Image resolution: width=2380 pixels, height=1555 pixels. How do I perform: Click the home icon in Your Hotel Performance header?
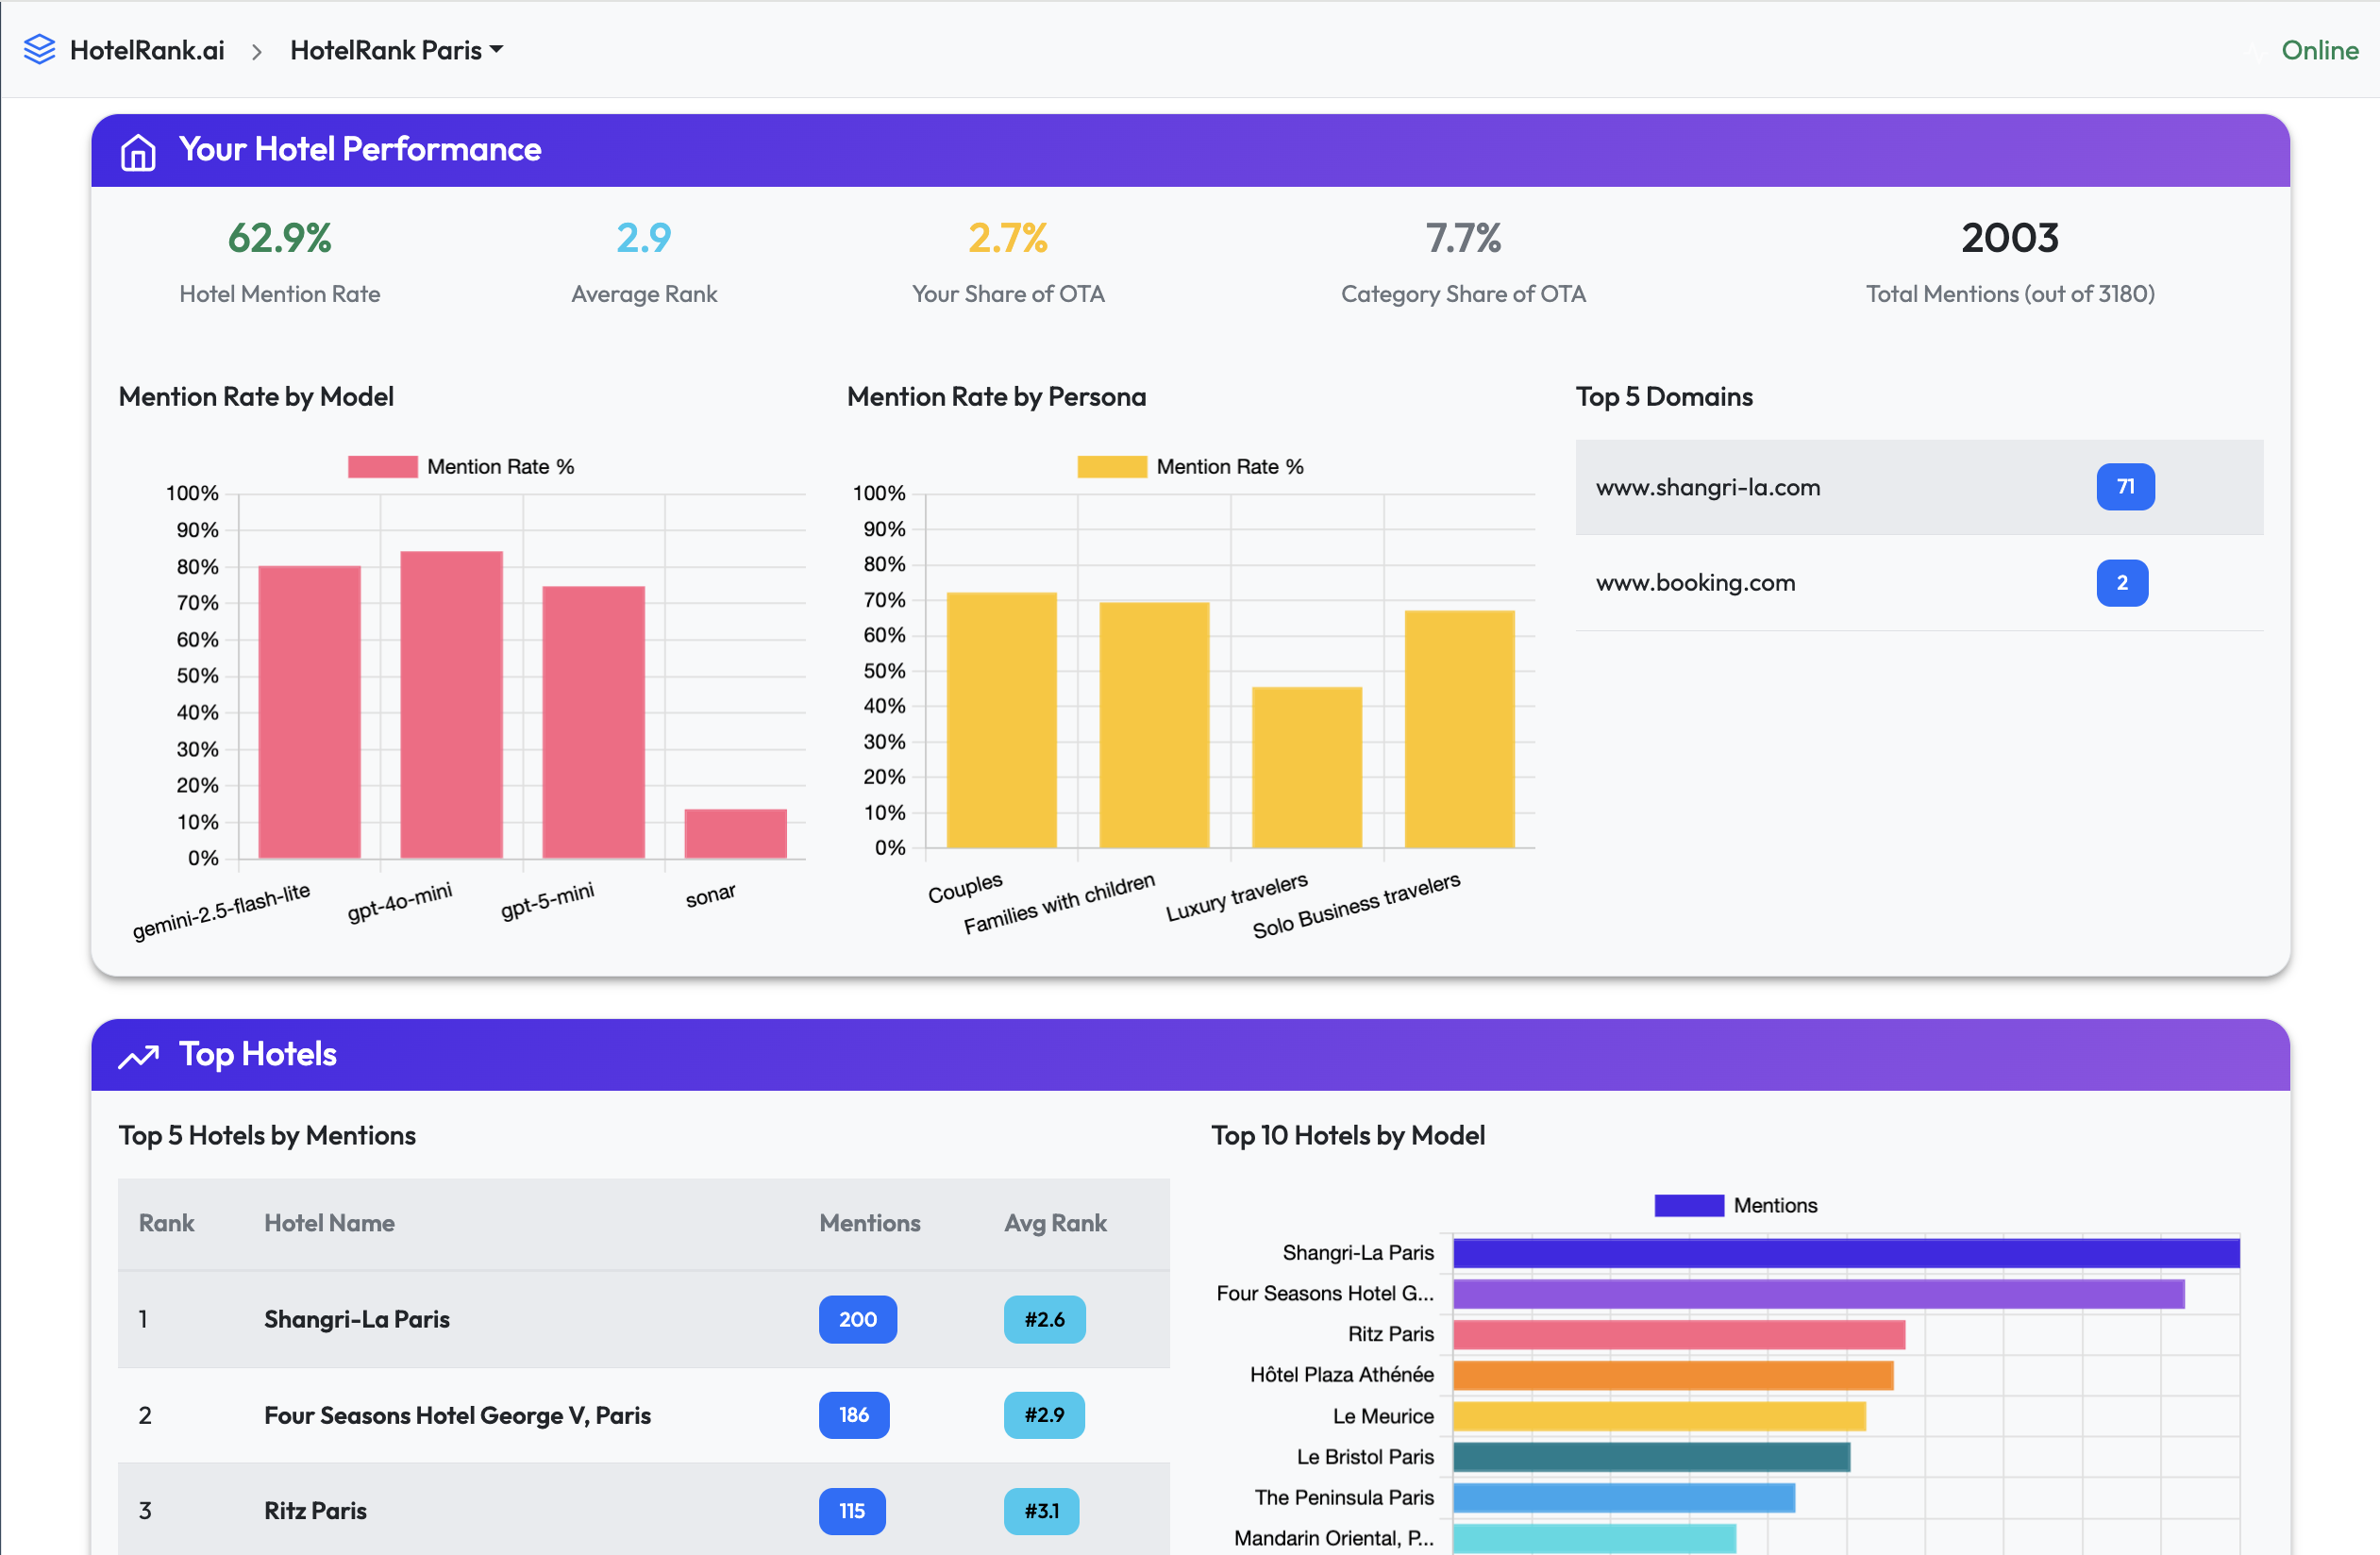coord(138,151)
